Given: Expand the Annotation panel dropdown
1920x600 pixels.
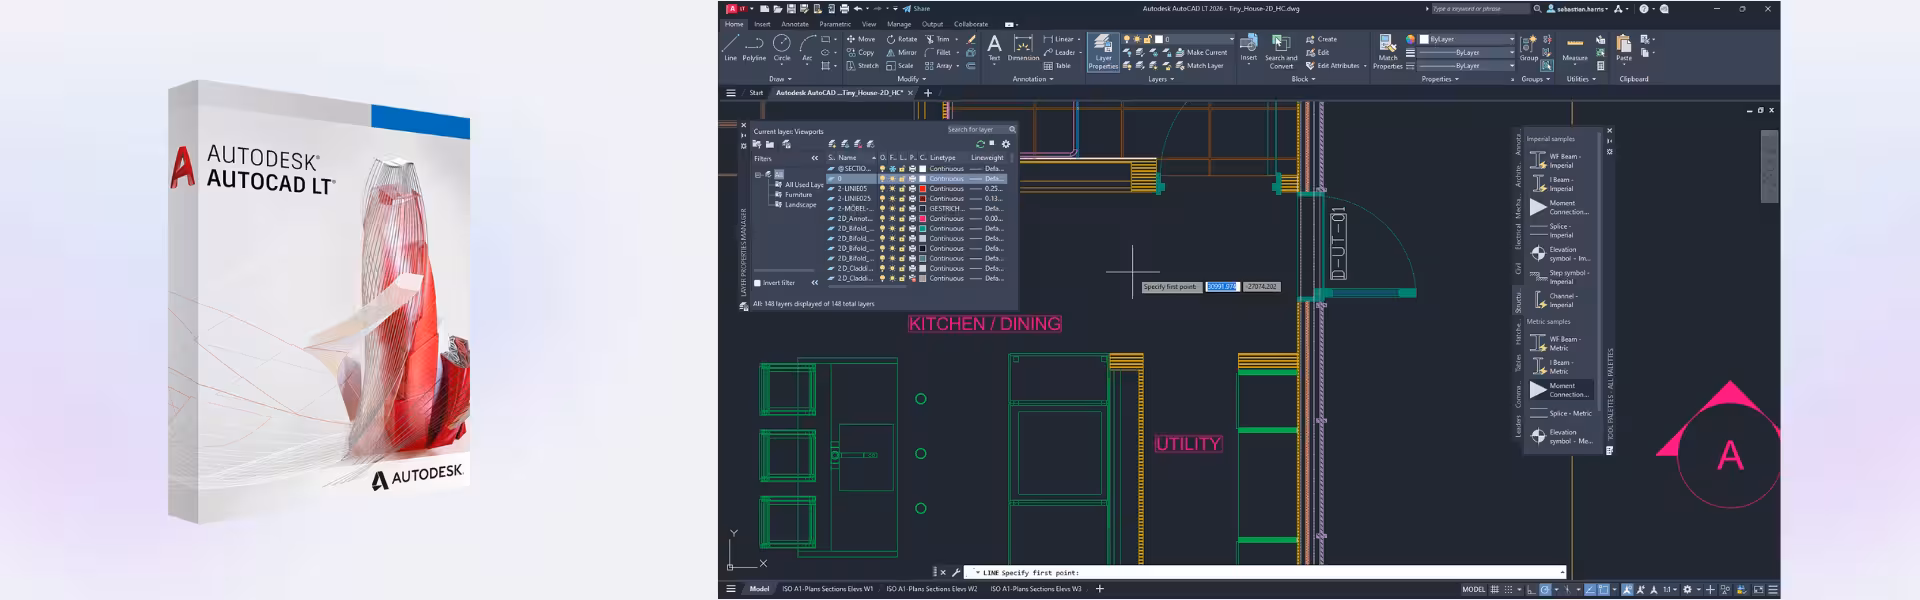Looking at the screenshot, I should pos(1033,79).
